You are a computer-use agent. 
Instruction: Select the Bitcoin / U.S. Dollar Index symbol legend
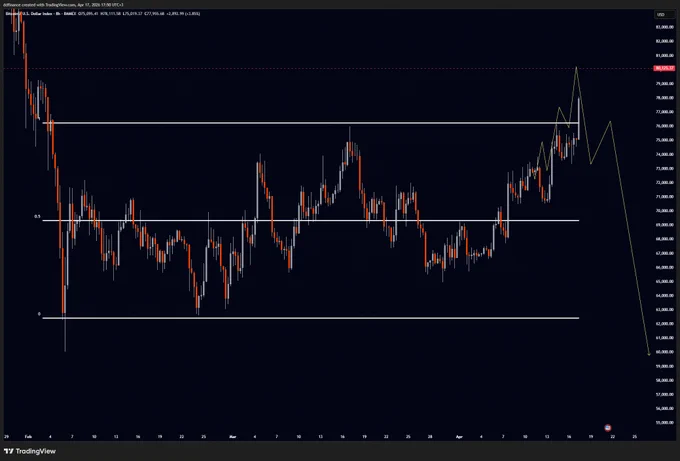(x=40, y=13)
